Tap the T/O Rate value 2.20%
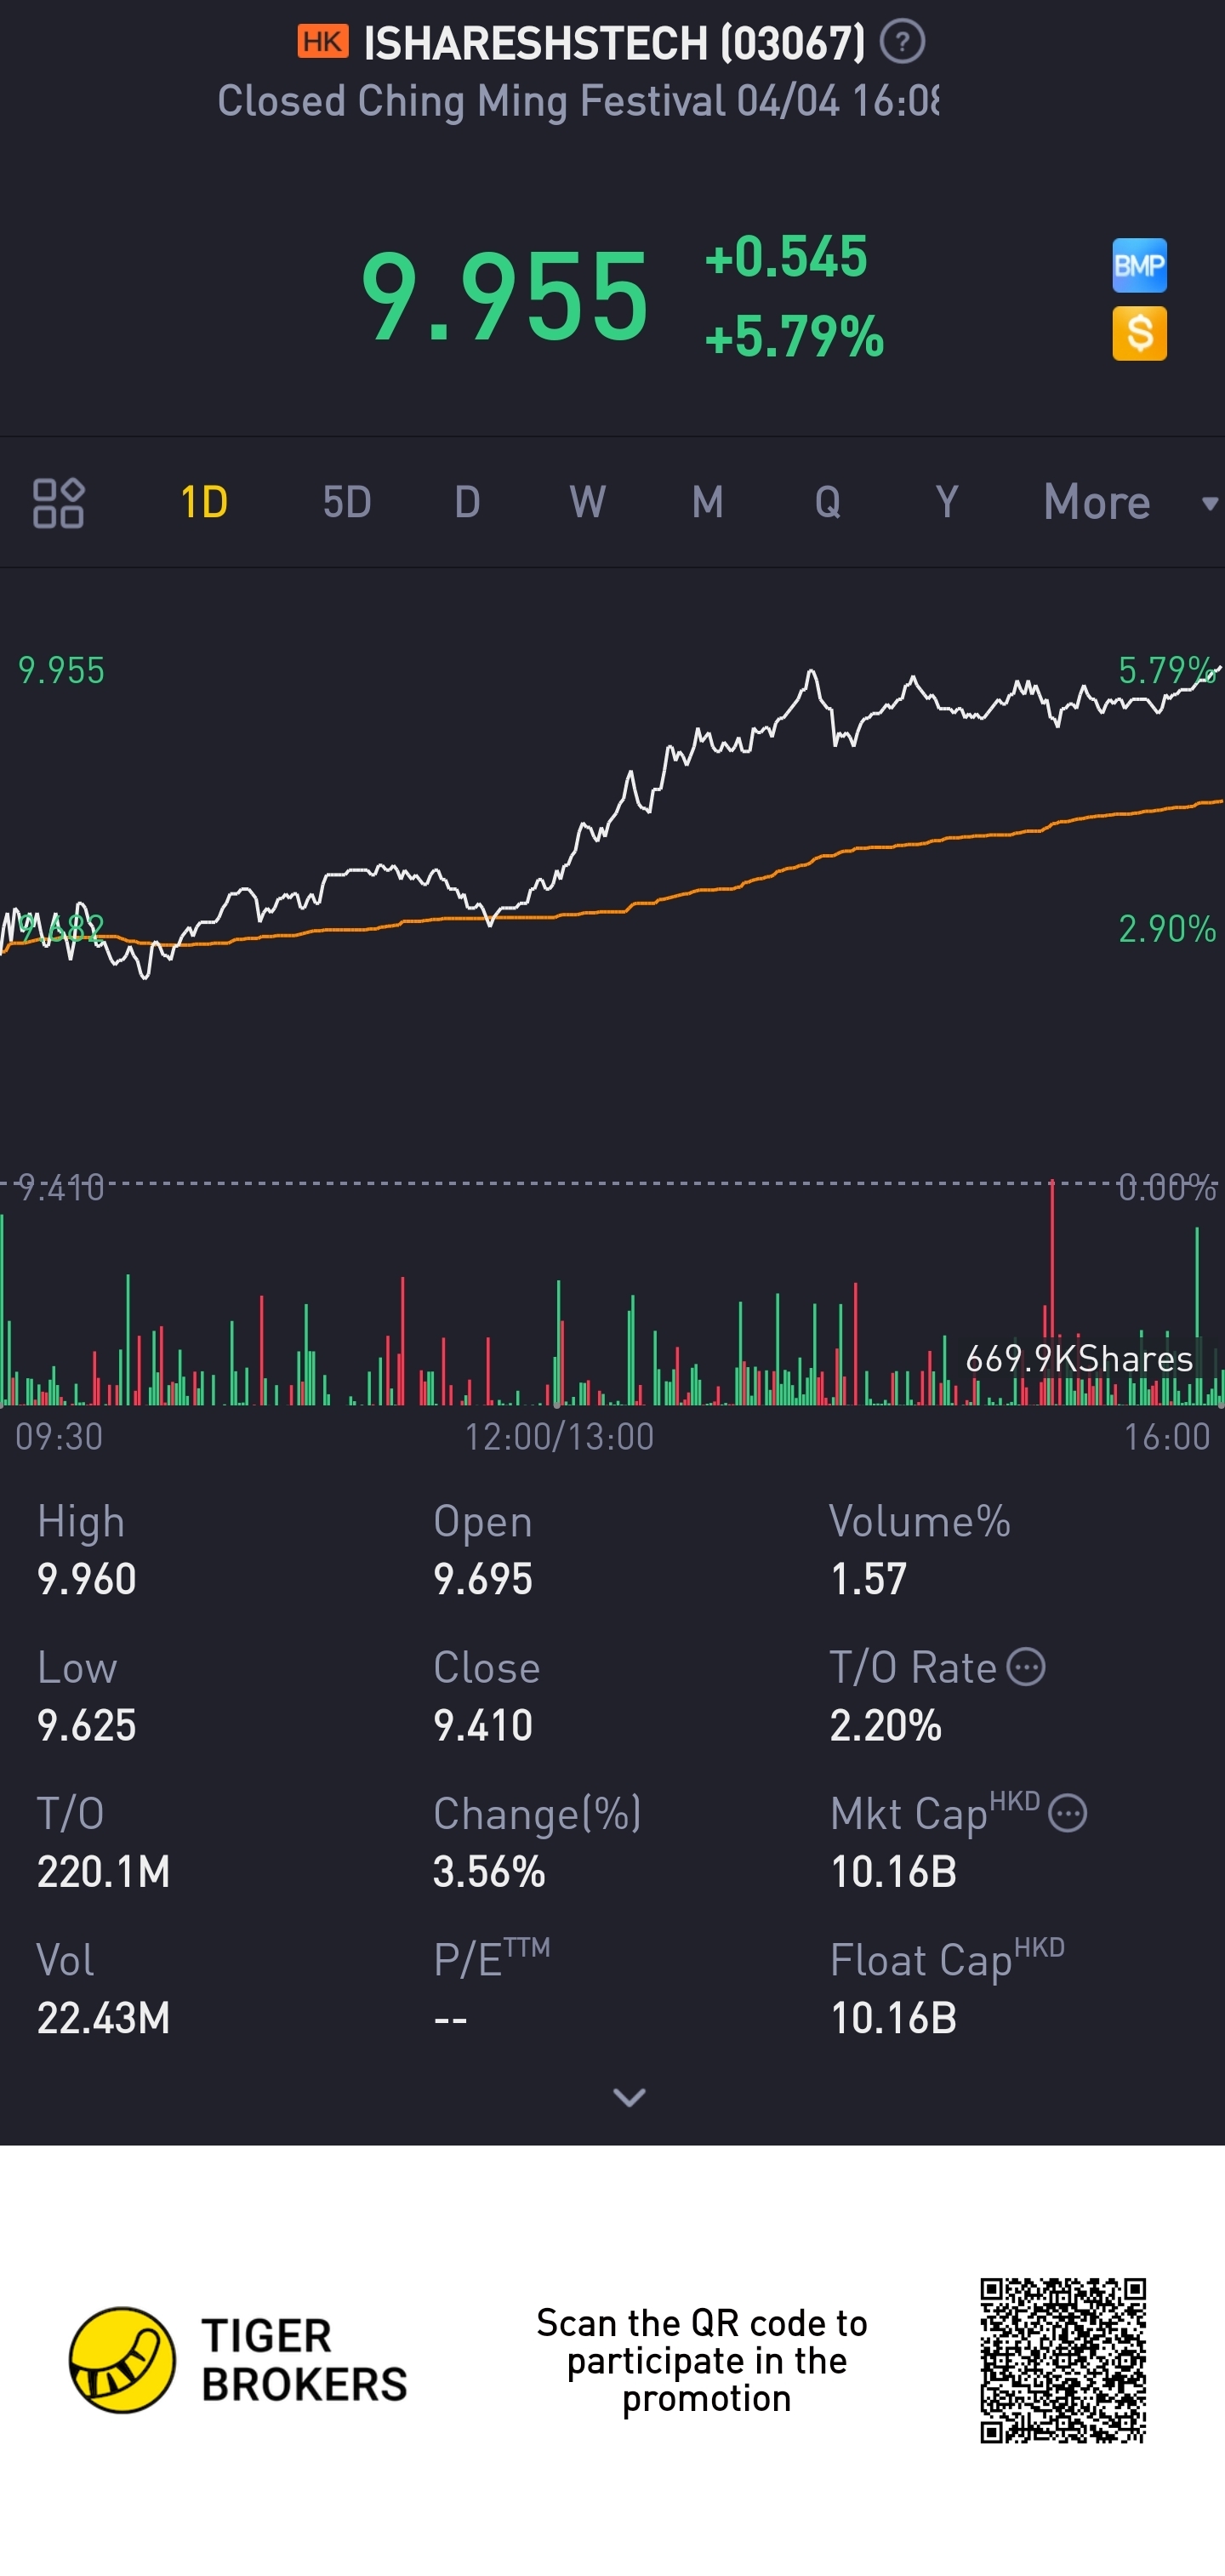This screenshot has height=2576, width=1225. coord(886,1725)
